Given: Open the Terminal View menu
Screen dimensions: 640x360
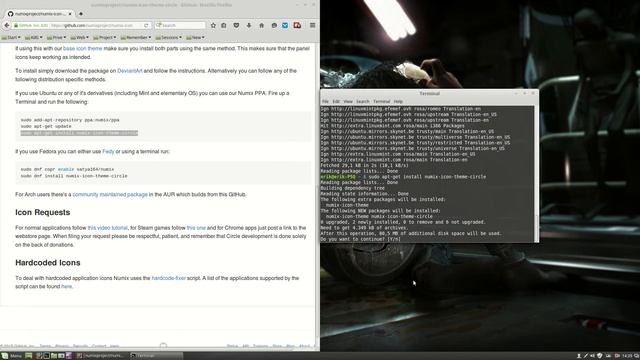Looking at the screenshot, I should pyautogui.click(x=348, y=101).
